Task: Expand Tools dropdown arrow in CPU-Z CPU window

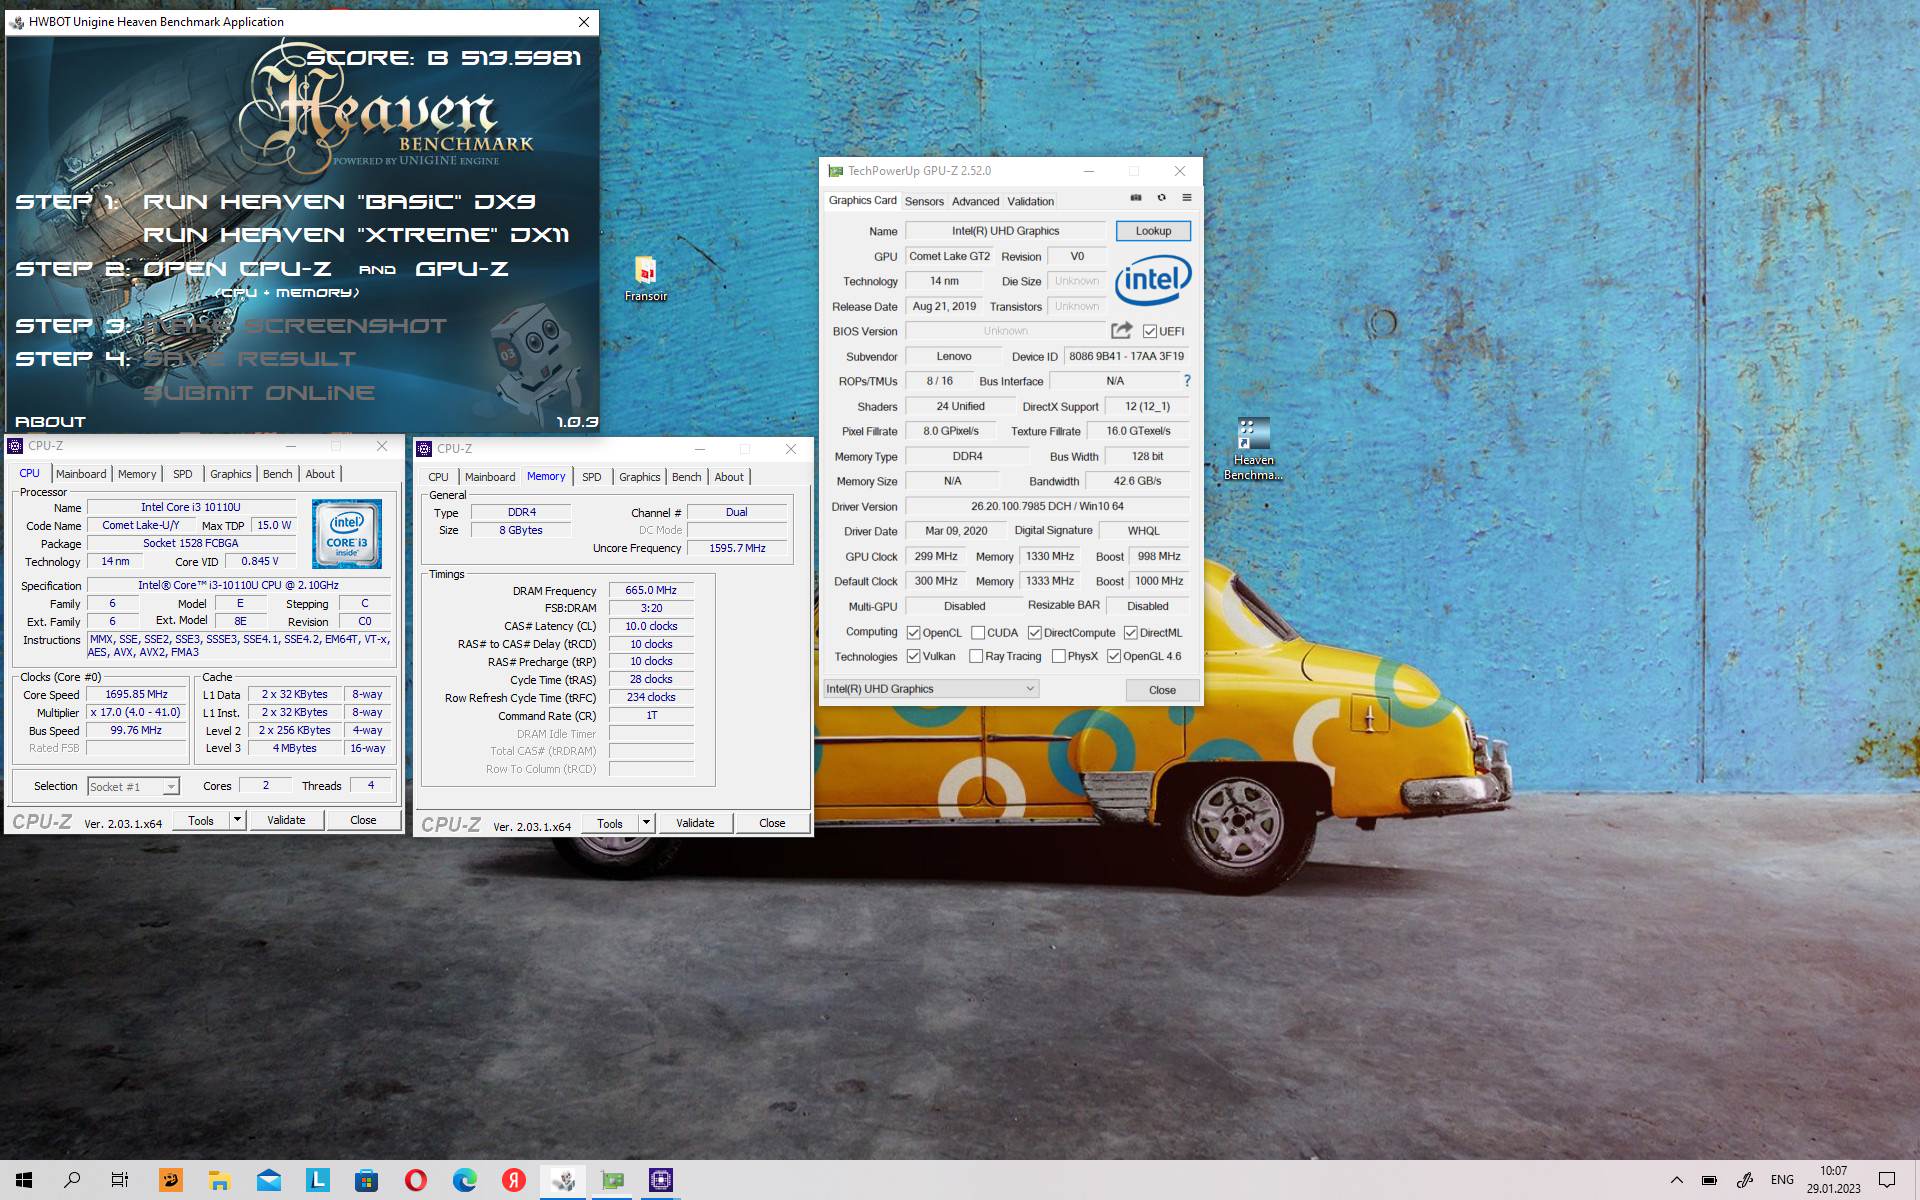Action: point(238,820)
